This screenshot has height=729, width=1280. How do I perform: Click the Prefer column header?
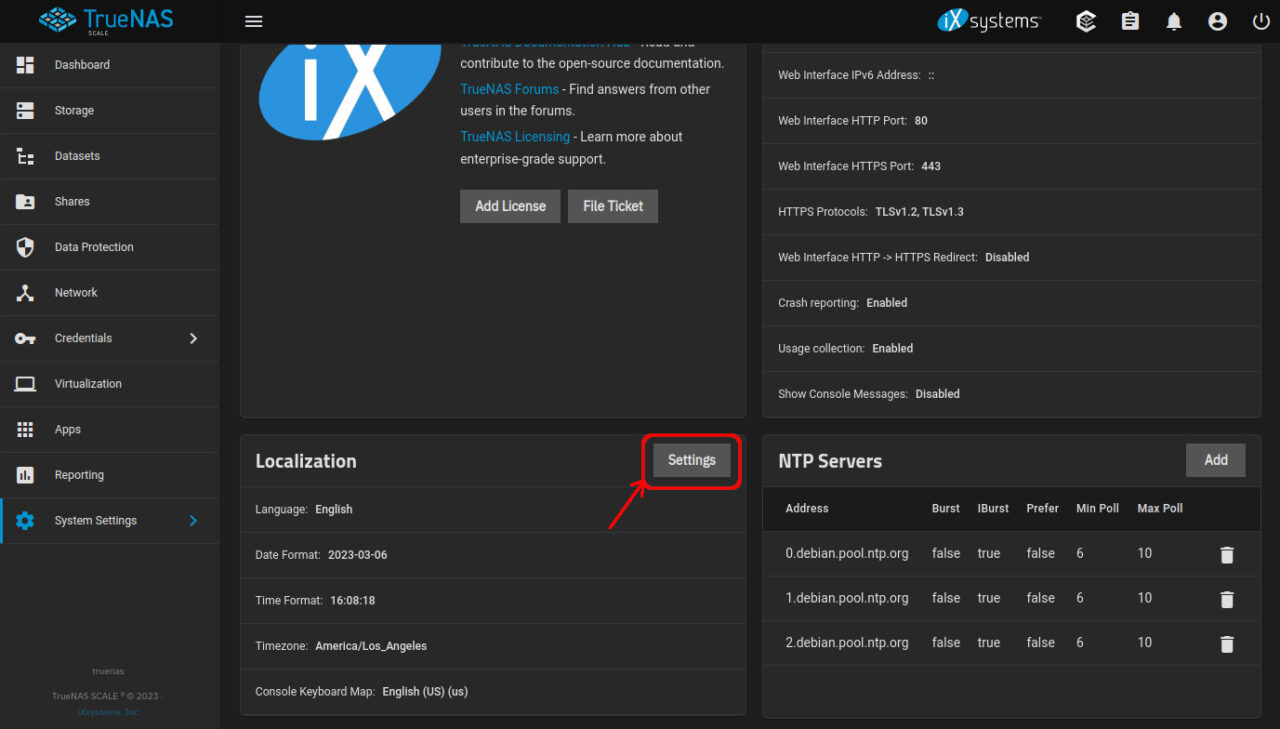click(x=1042, y=508)
